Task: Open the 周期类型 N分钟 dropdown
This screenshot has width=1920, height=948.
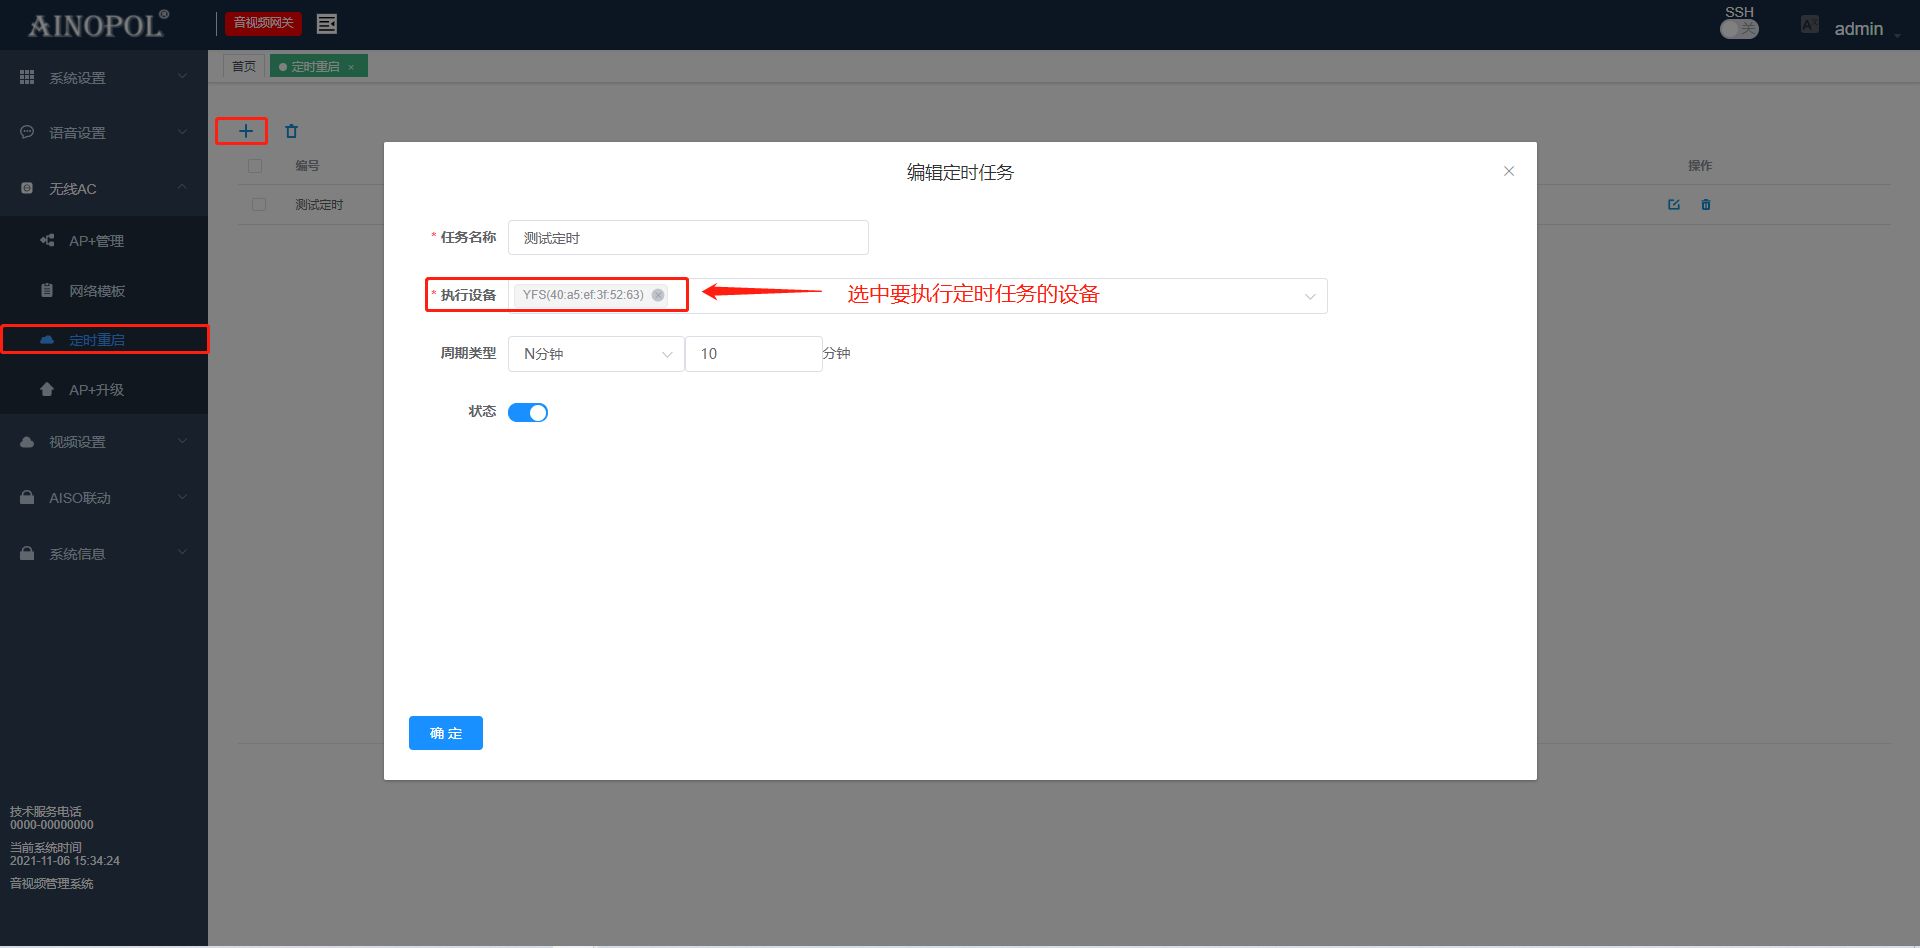Action: [596, 354]
